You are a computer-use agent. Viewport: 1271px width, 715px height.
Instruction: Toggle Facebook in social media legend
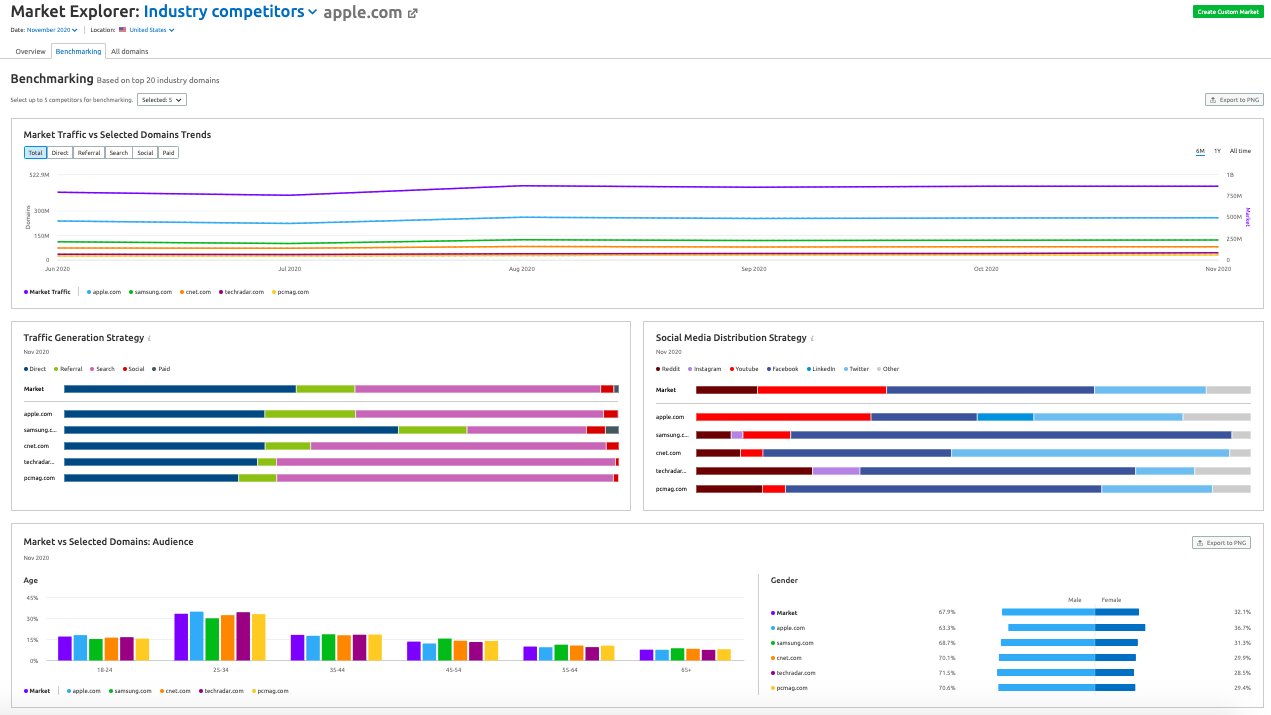click(x=782, y=369)
